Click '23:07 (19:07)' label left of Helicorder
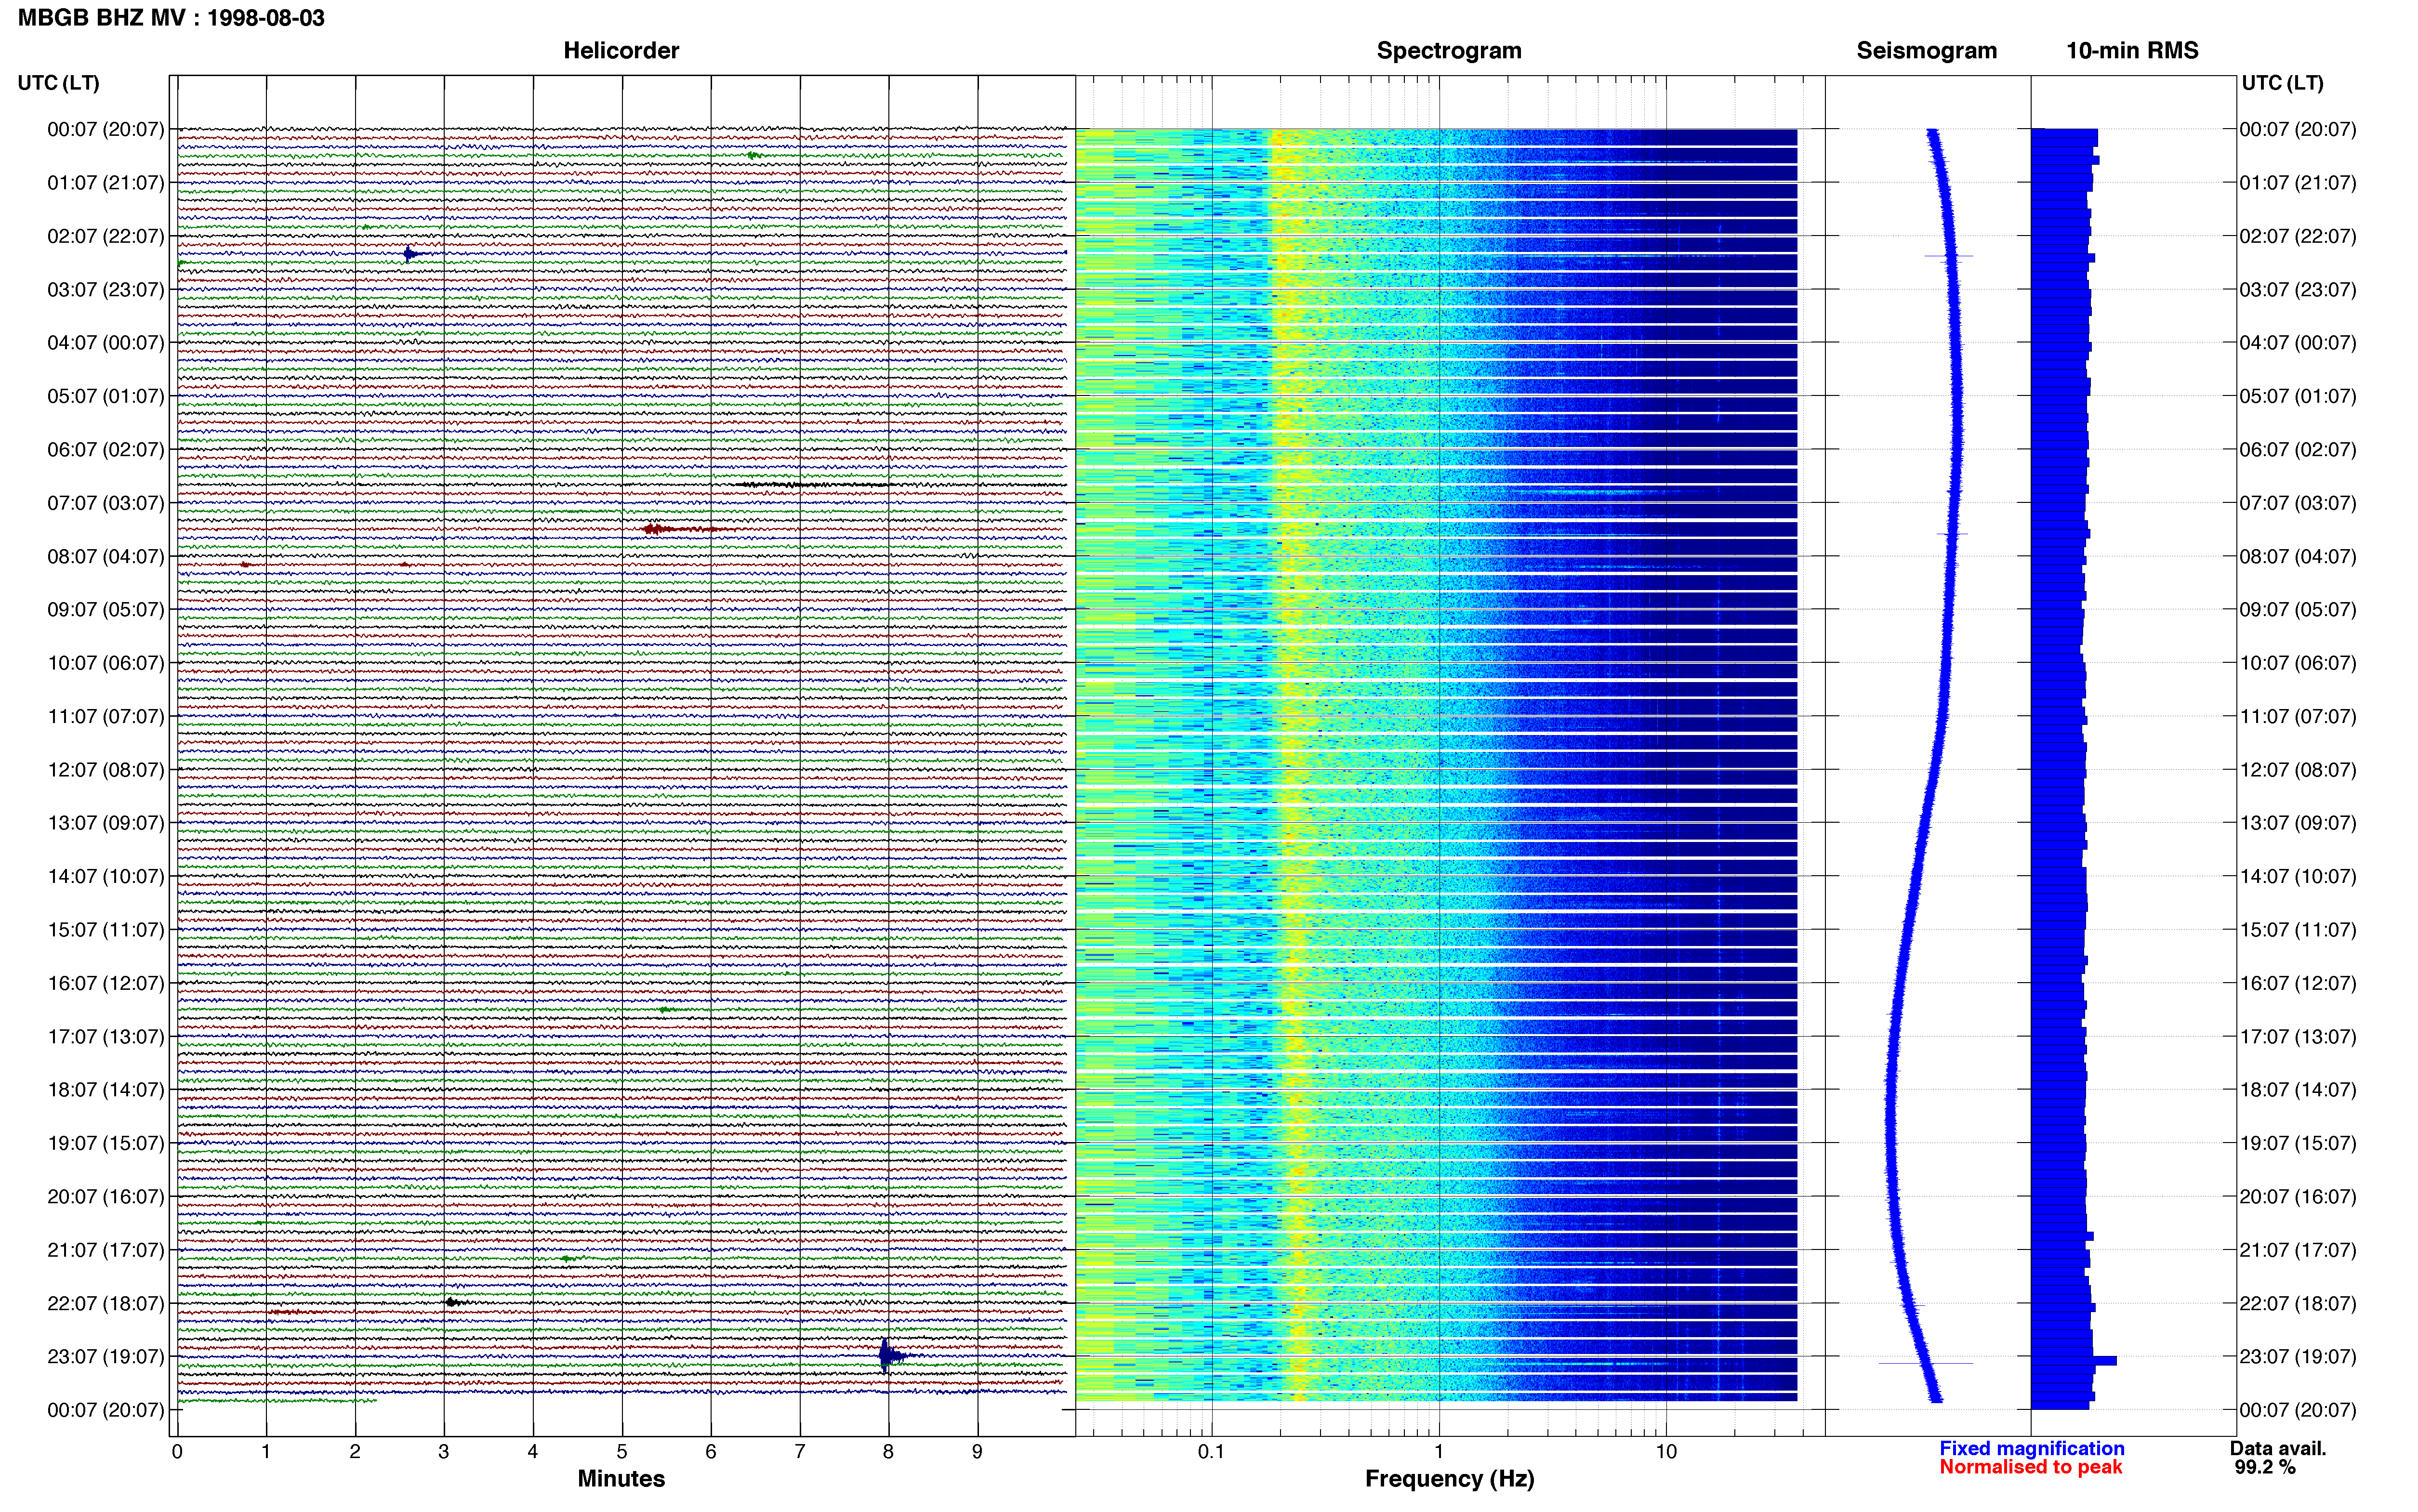Image resolution: width=2418 pixels, height=1512 pixels. click(x=106, y=1357)
